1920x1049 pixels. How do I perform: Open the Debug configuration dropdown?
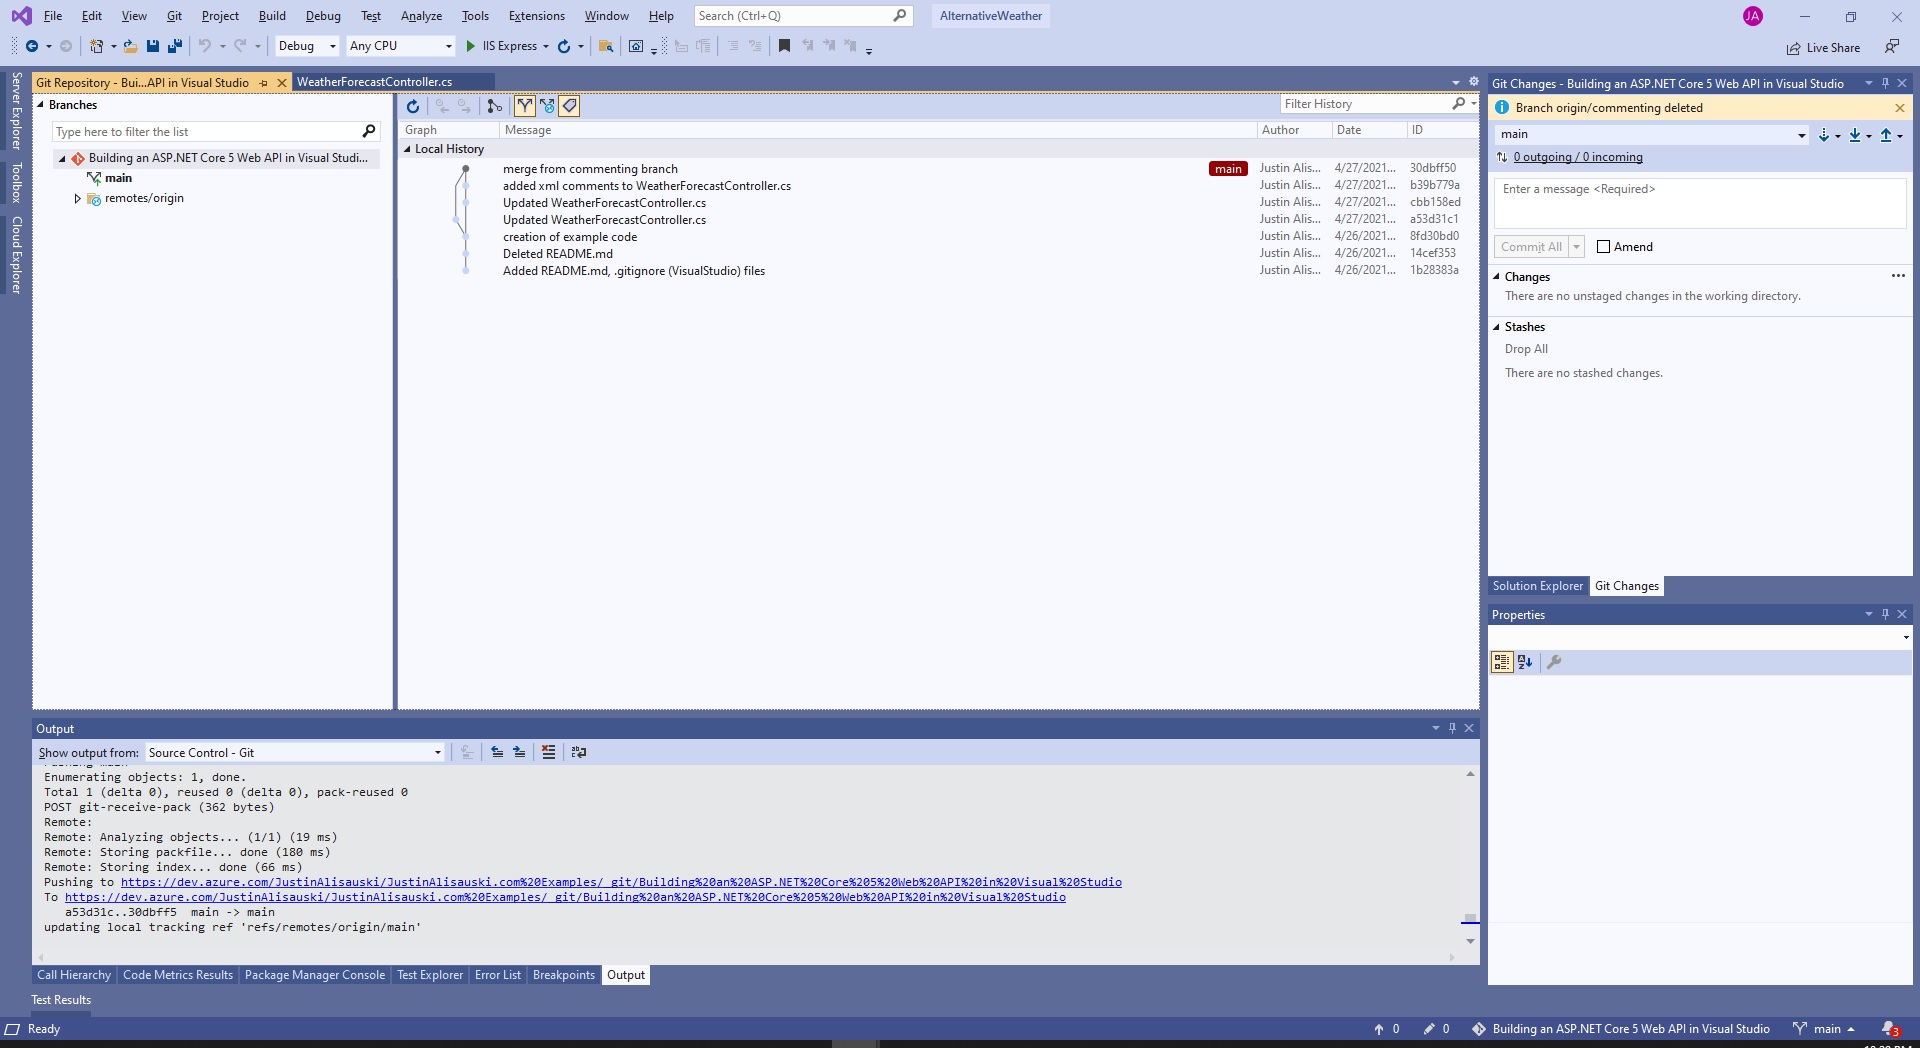coord(307,46)
